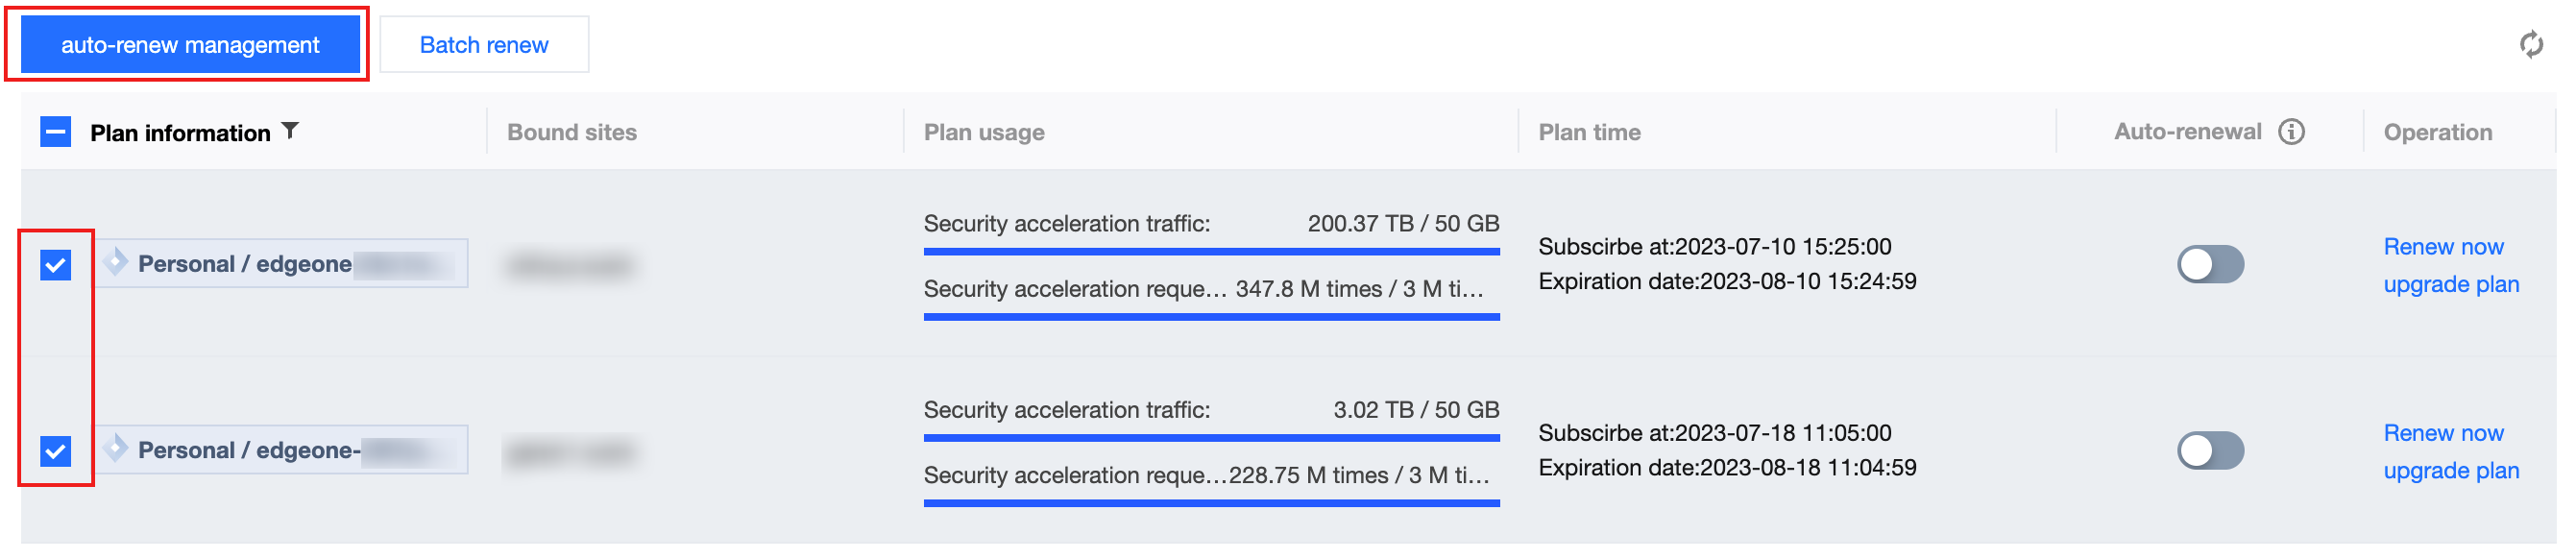Click the Auto-renewal info icon

pos(2291,132)
